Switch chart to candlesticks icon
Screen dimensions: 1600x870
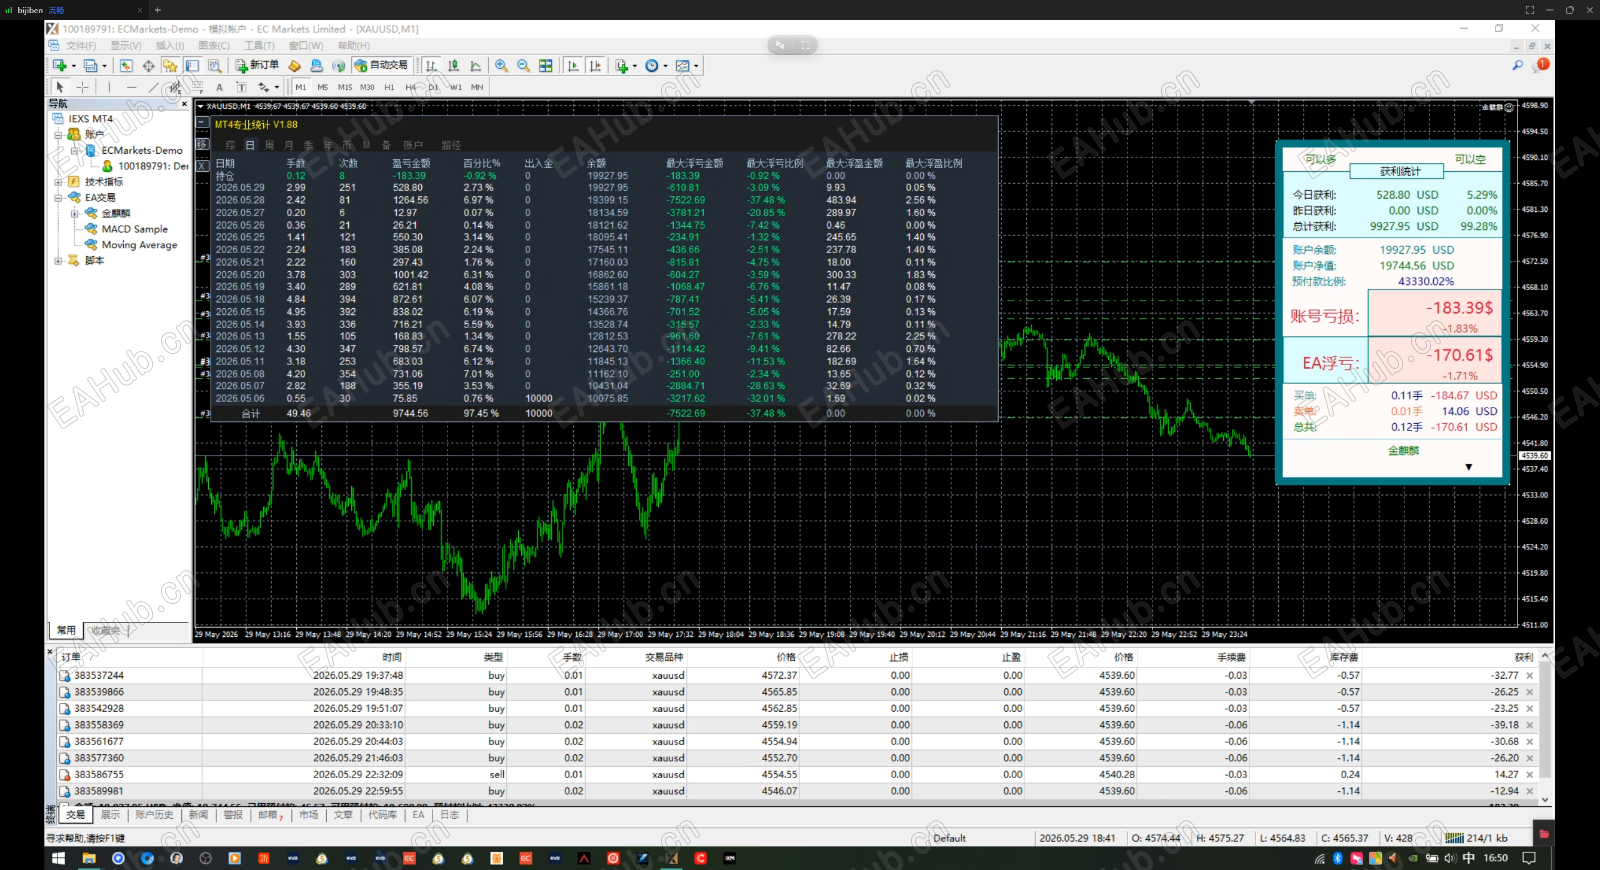[453, 65]
